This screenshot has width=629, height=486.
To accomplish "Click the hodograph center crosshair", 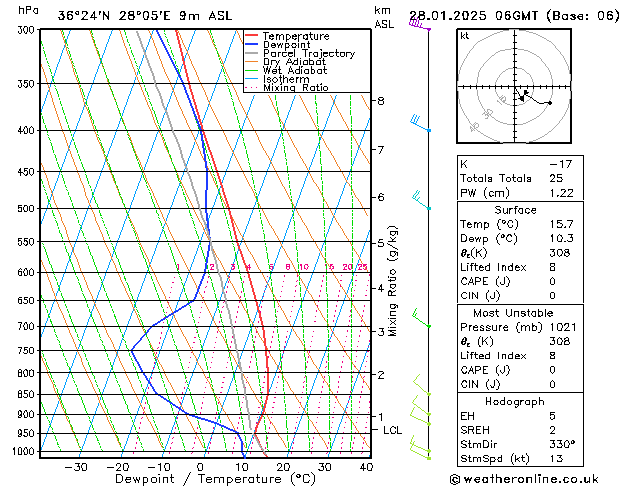I will tap(515, 87).
